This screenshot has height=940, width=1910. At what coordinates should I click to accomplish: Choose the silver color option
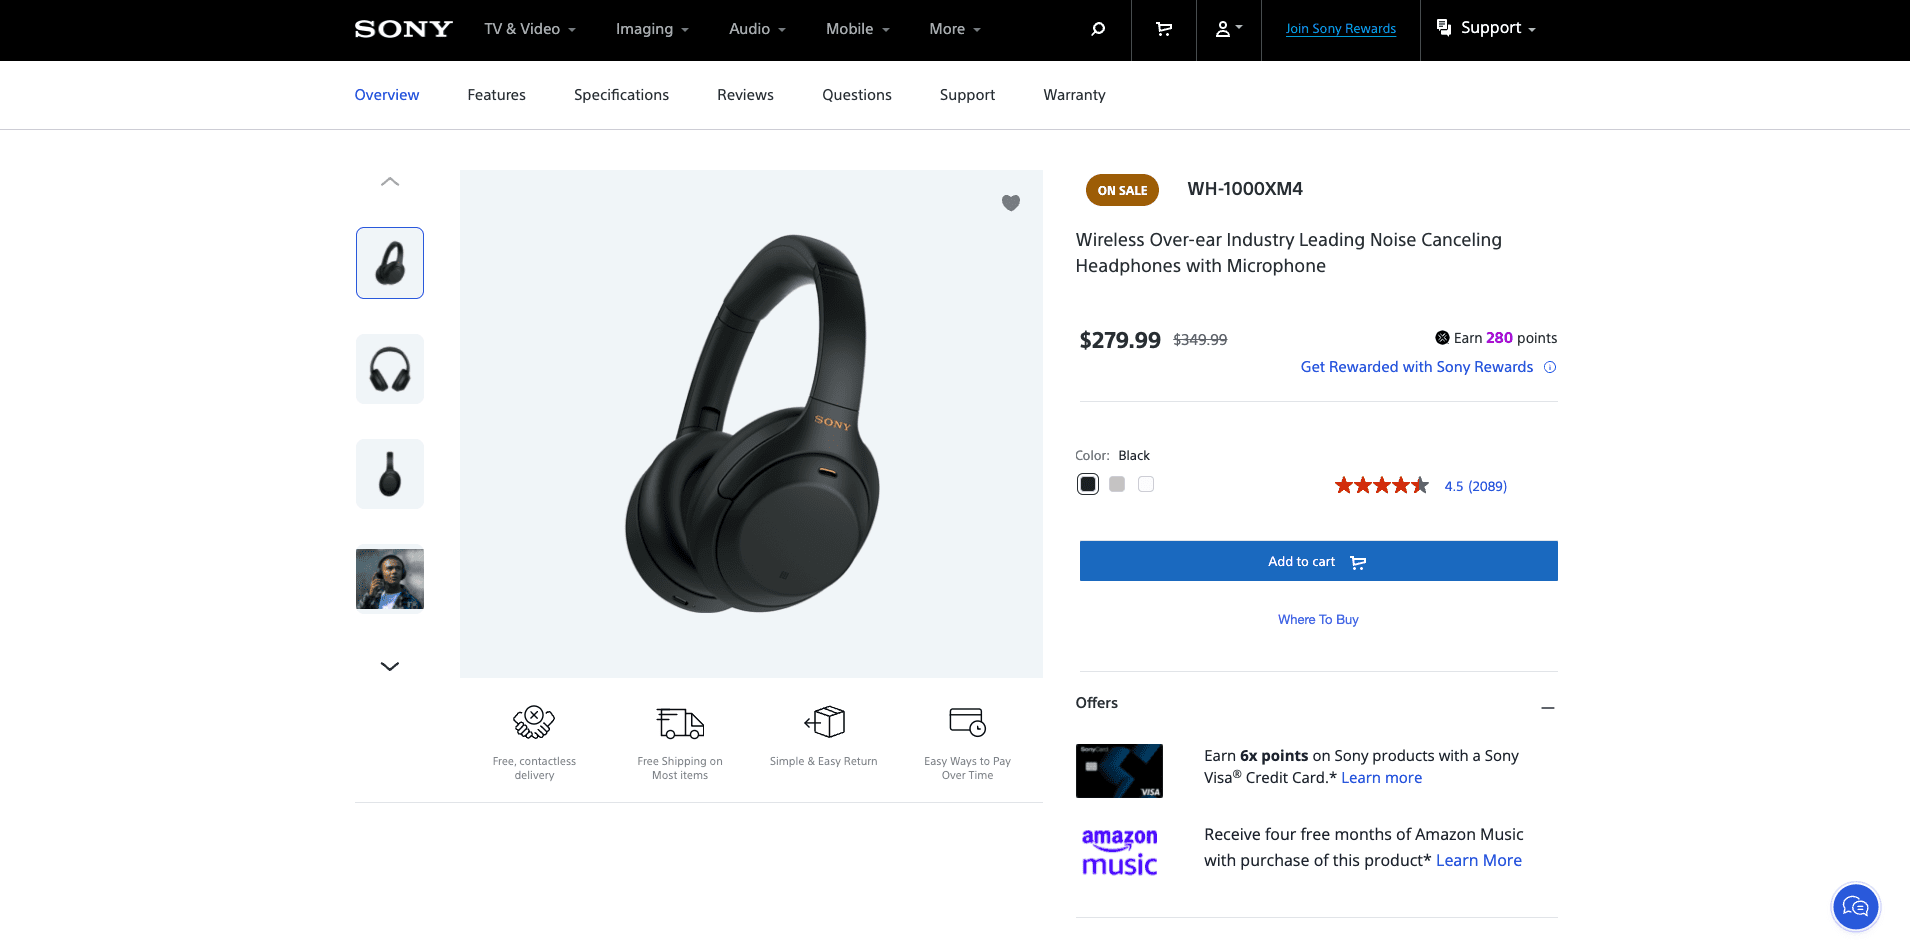1117,484
